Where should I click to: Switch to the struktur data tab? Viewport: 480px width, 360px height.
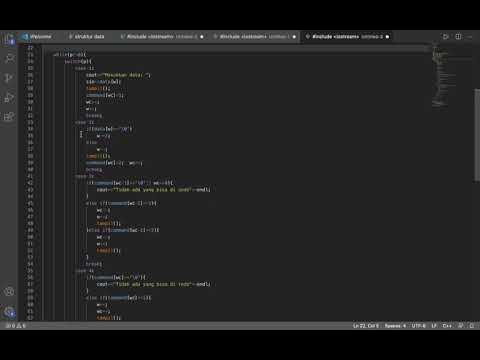click(87, 37)
